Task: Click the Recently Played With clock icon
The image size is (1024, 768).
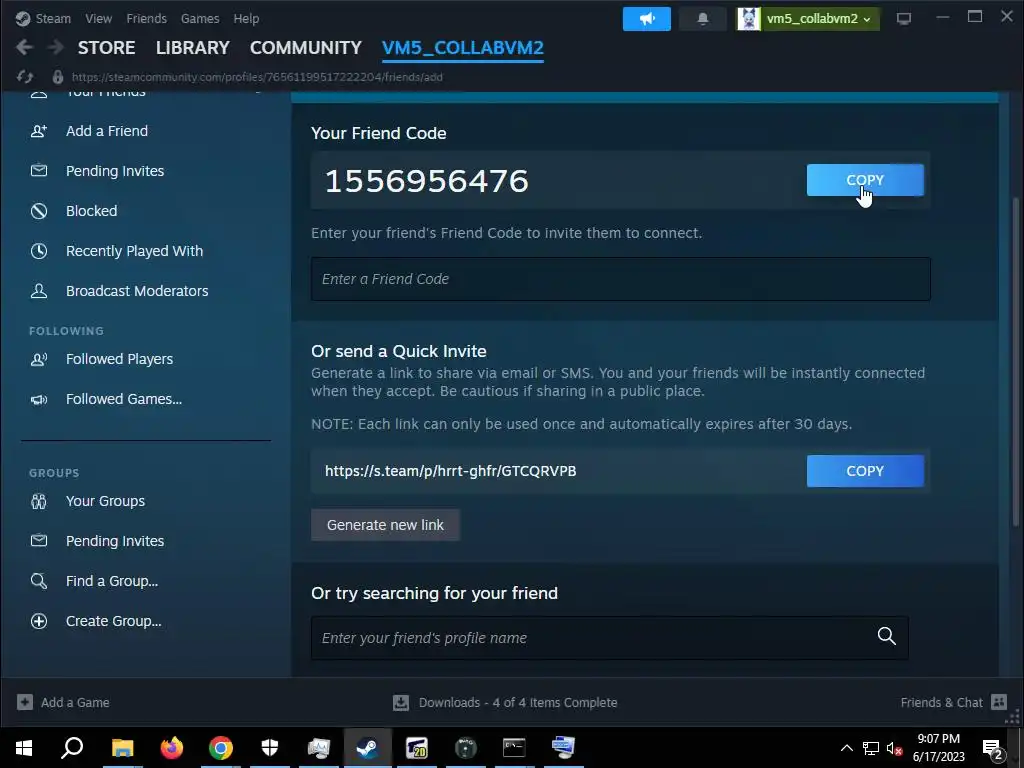Action: tap(39, 251)
